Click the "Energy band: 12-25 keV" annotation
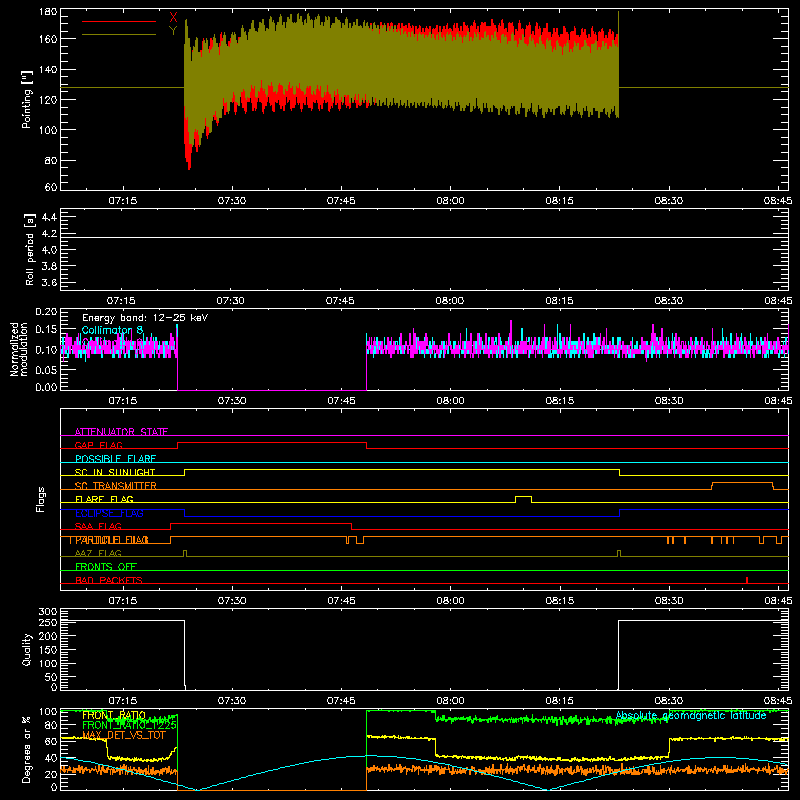Image resolution: width=800 pixels, height=800 pixels. [145, 318]
